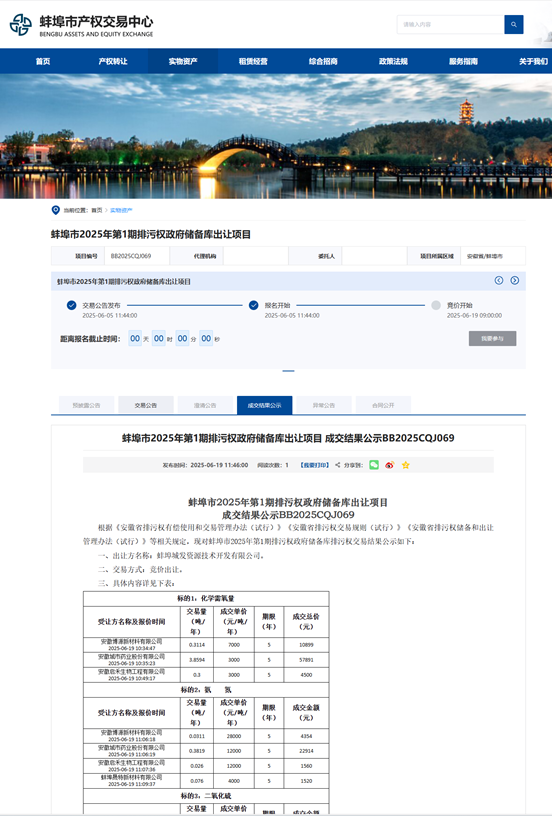Click the 标的1：化学需氧量 table header
This screenshot has width=552, height=816.
pos(206,598)
